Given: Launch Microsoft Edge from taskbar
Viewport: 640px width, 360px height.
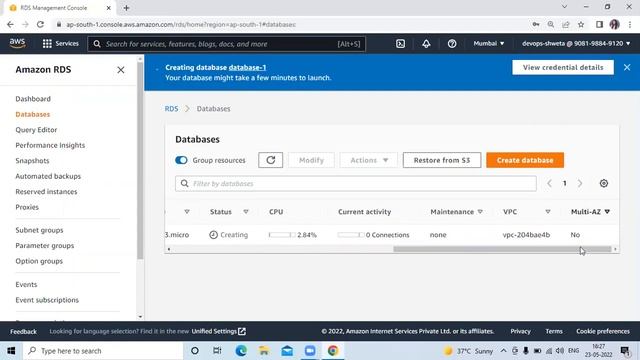Looking at the screenshot, I should click(241, 351).
